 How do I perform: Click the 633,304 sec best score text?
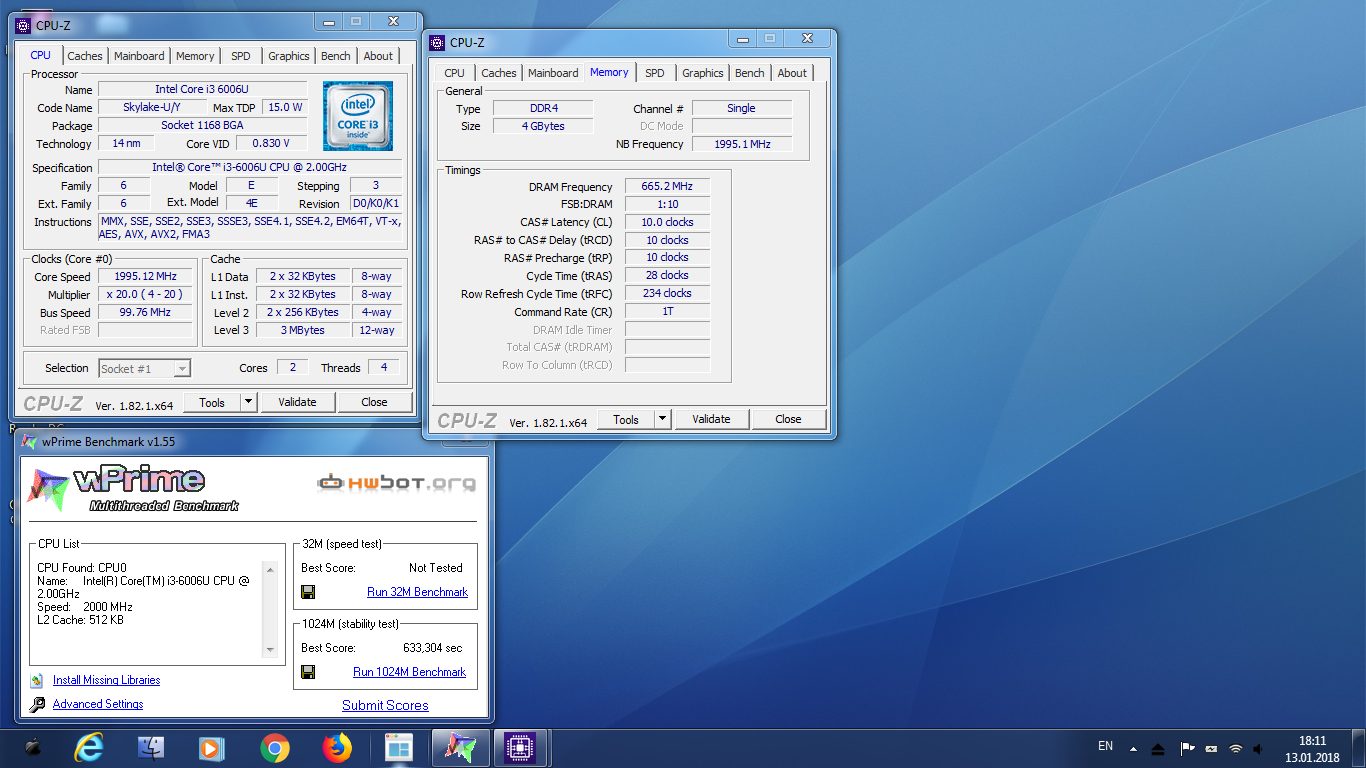tap(433, 648)
